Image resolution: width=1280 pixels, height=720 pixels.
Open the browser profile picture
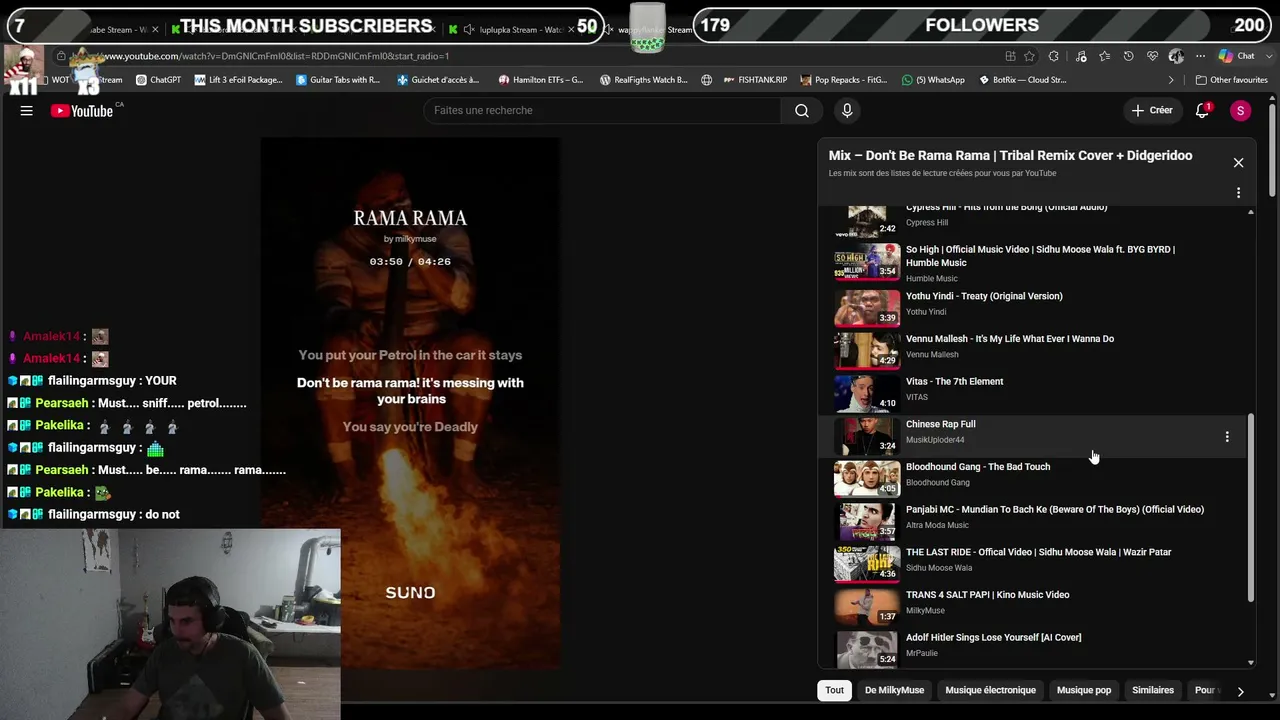pos(1176,56)
